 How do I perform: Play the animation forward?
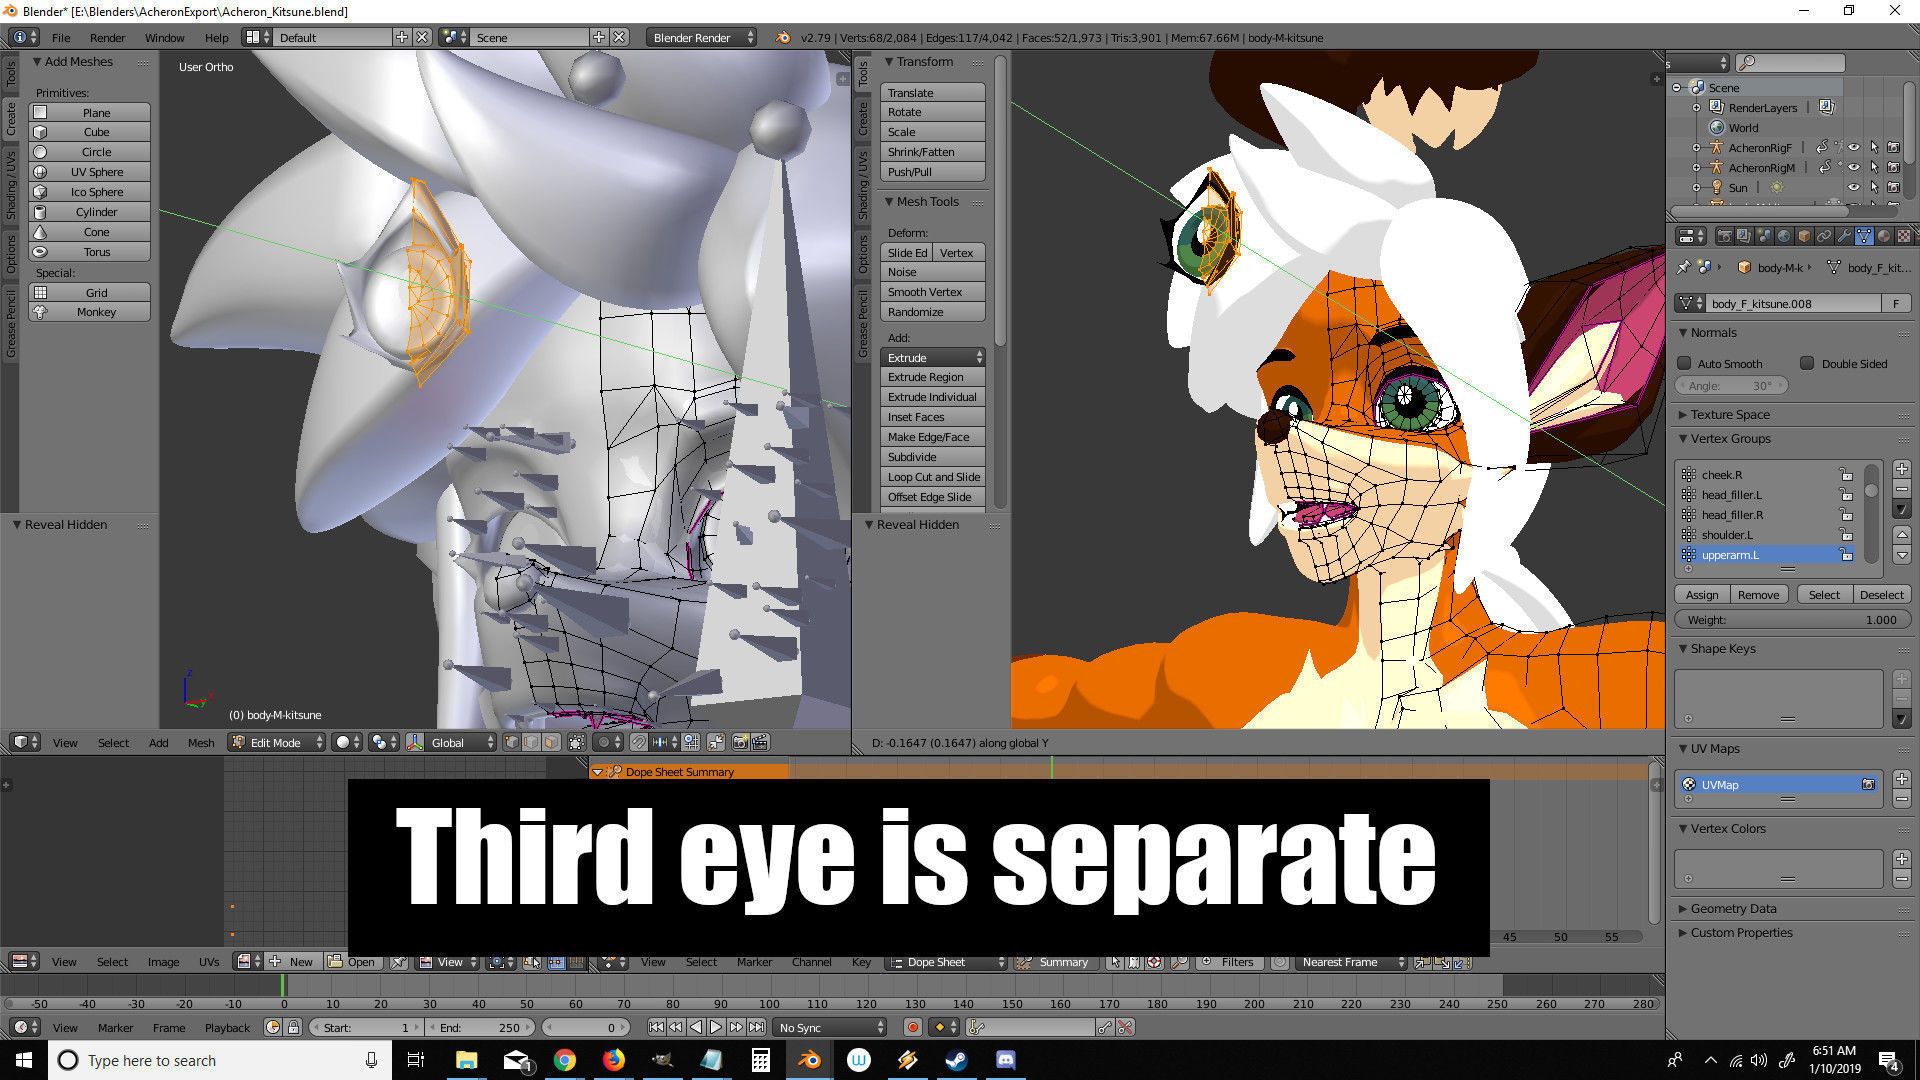pyautogui.click(x=716, y=1027)
